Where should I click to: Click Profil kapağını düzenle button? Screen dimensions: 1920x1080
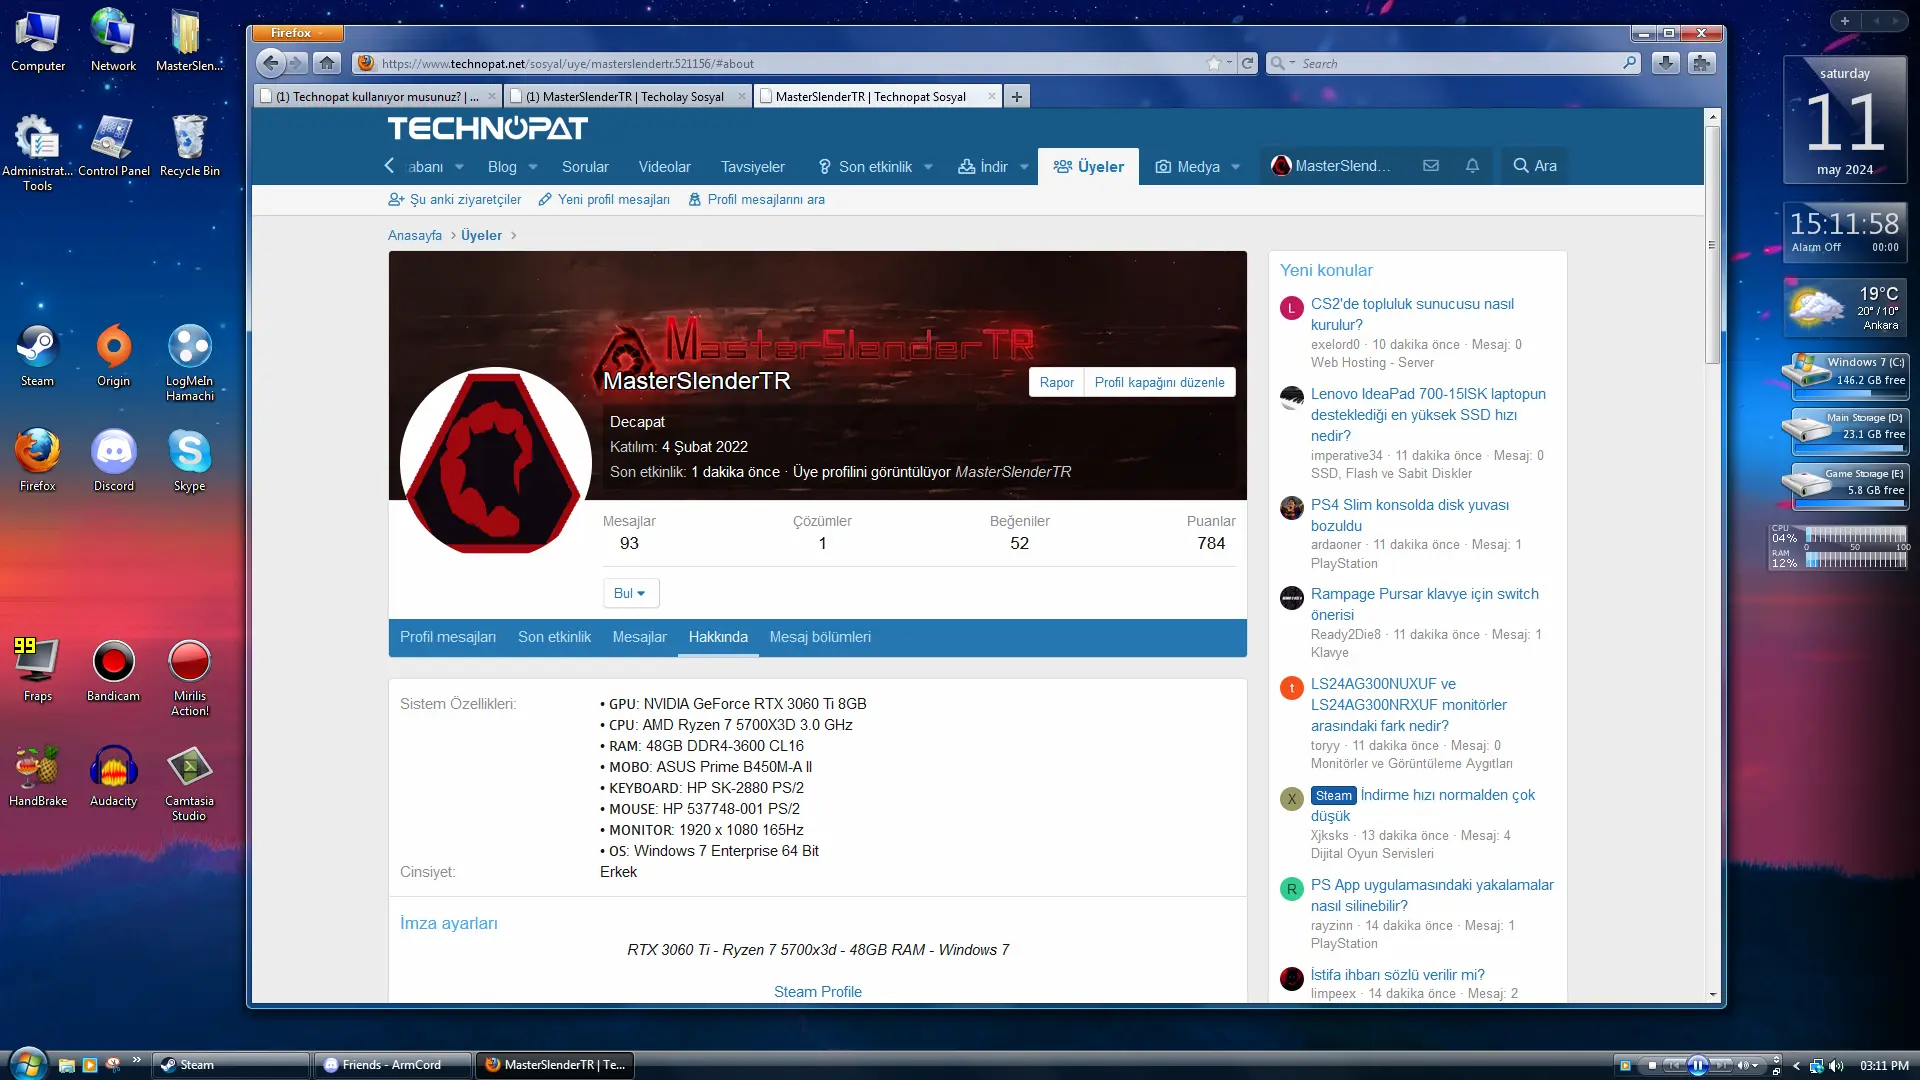tap(1159, 382)
